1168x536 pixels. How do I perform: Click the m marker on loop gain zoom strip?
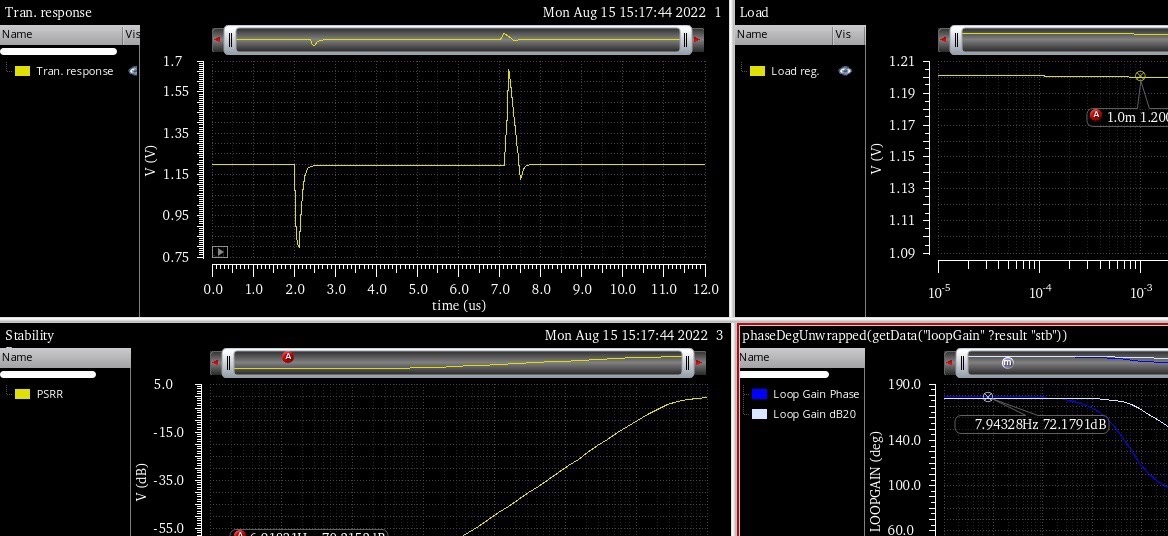1007,363
